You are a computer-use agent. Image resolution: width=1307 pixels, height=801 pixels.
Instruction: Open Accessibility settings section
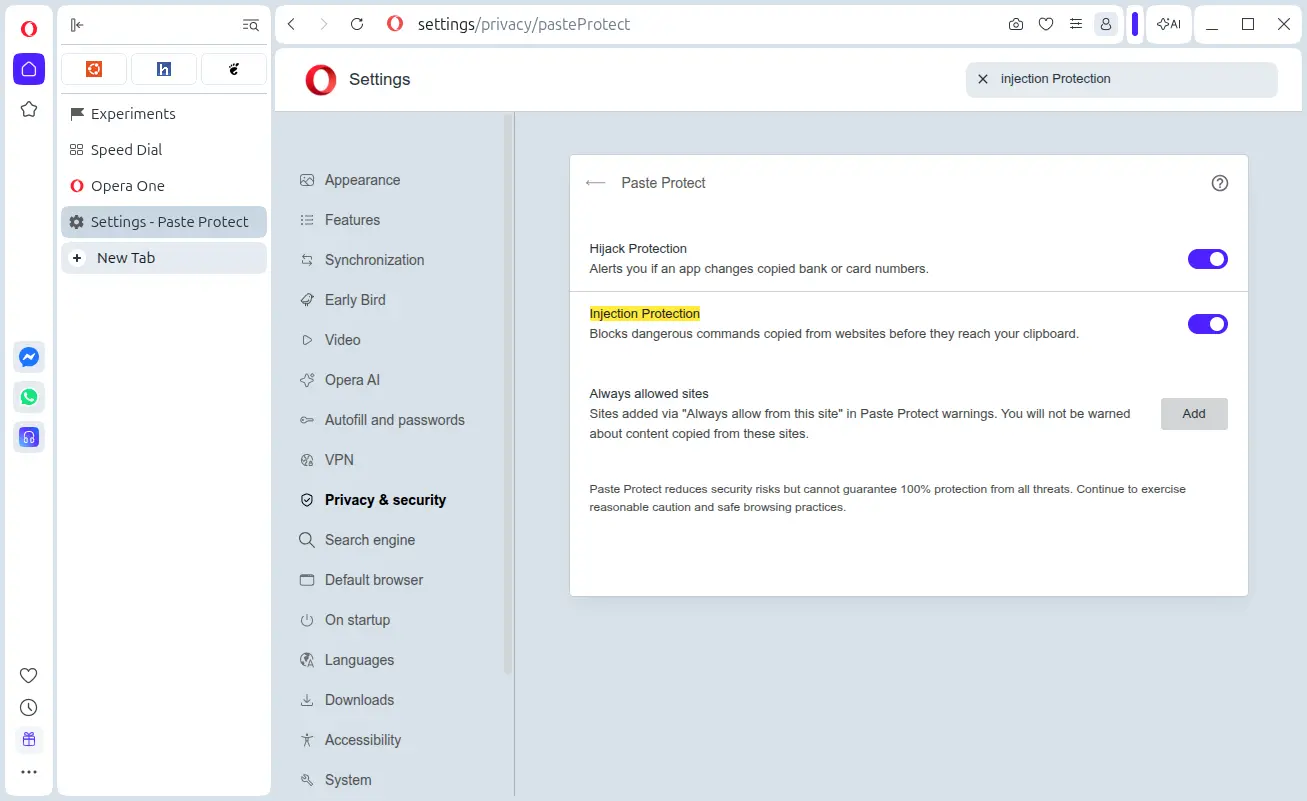coord(350,740)
